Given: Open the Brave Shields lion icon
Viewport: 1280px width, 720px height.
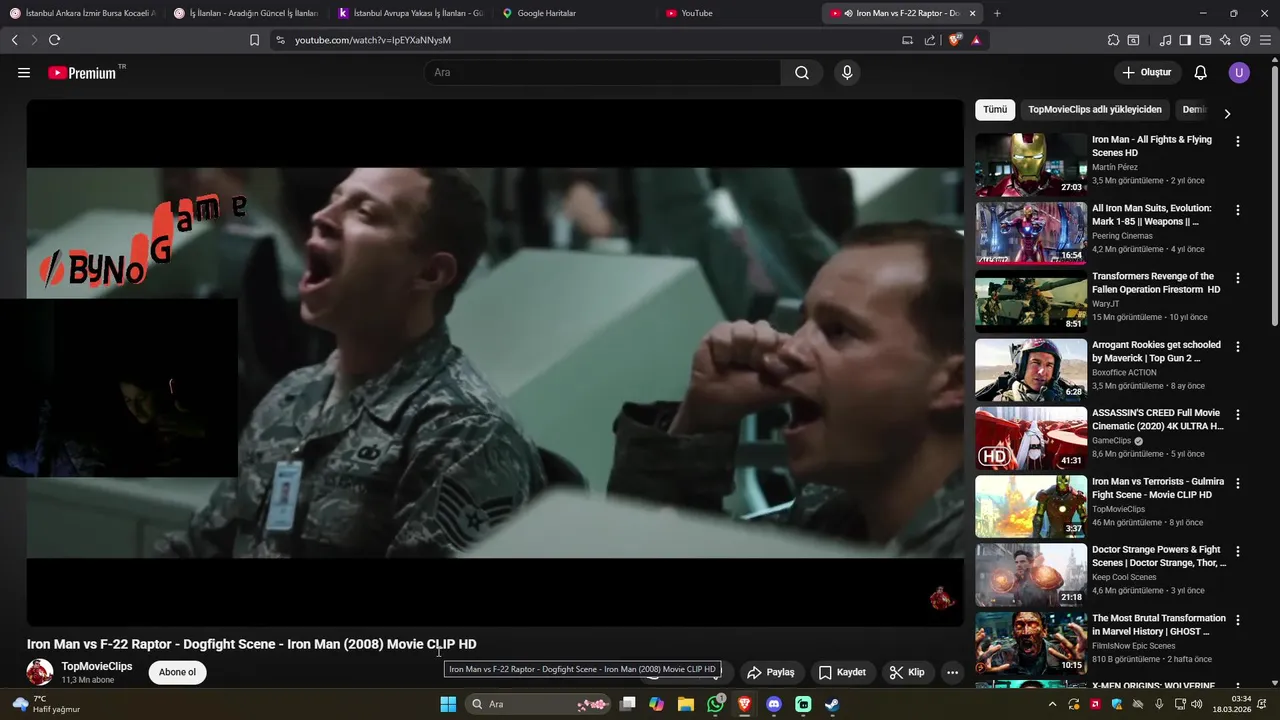Looking at the screenshot, I should pyautogui.click(x=955, y=40).
